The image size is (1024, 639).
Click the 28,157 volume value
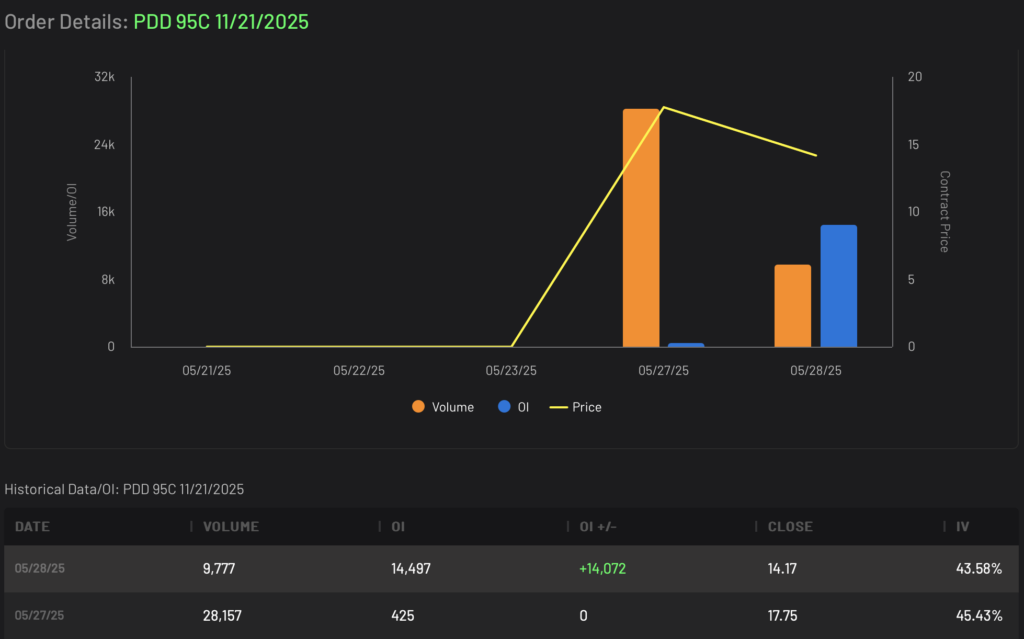[x=222, y=615]
